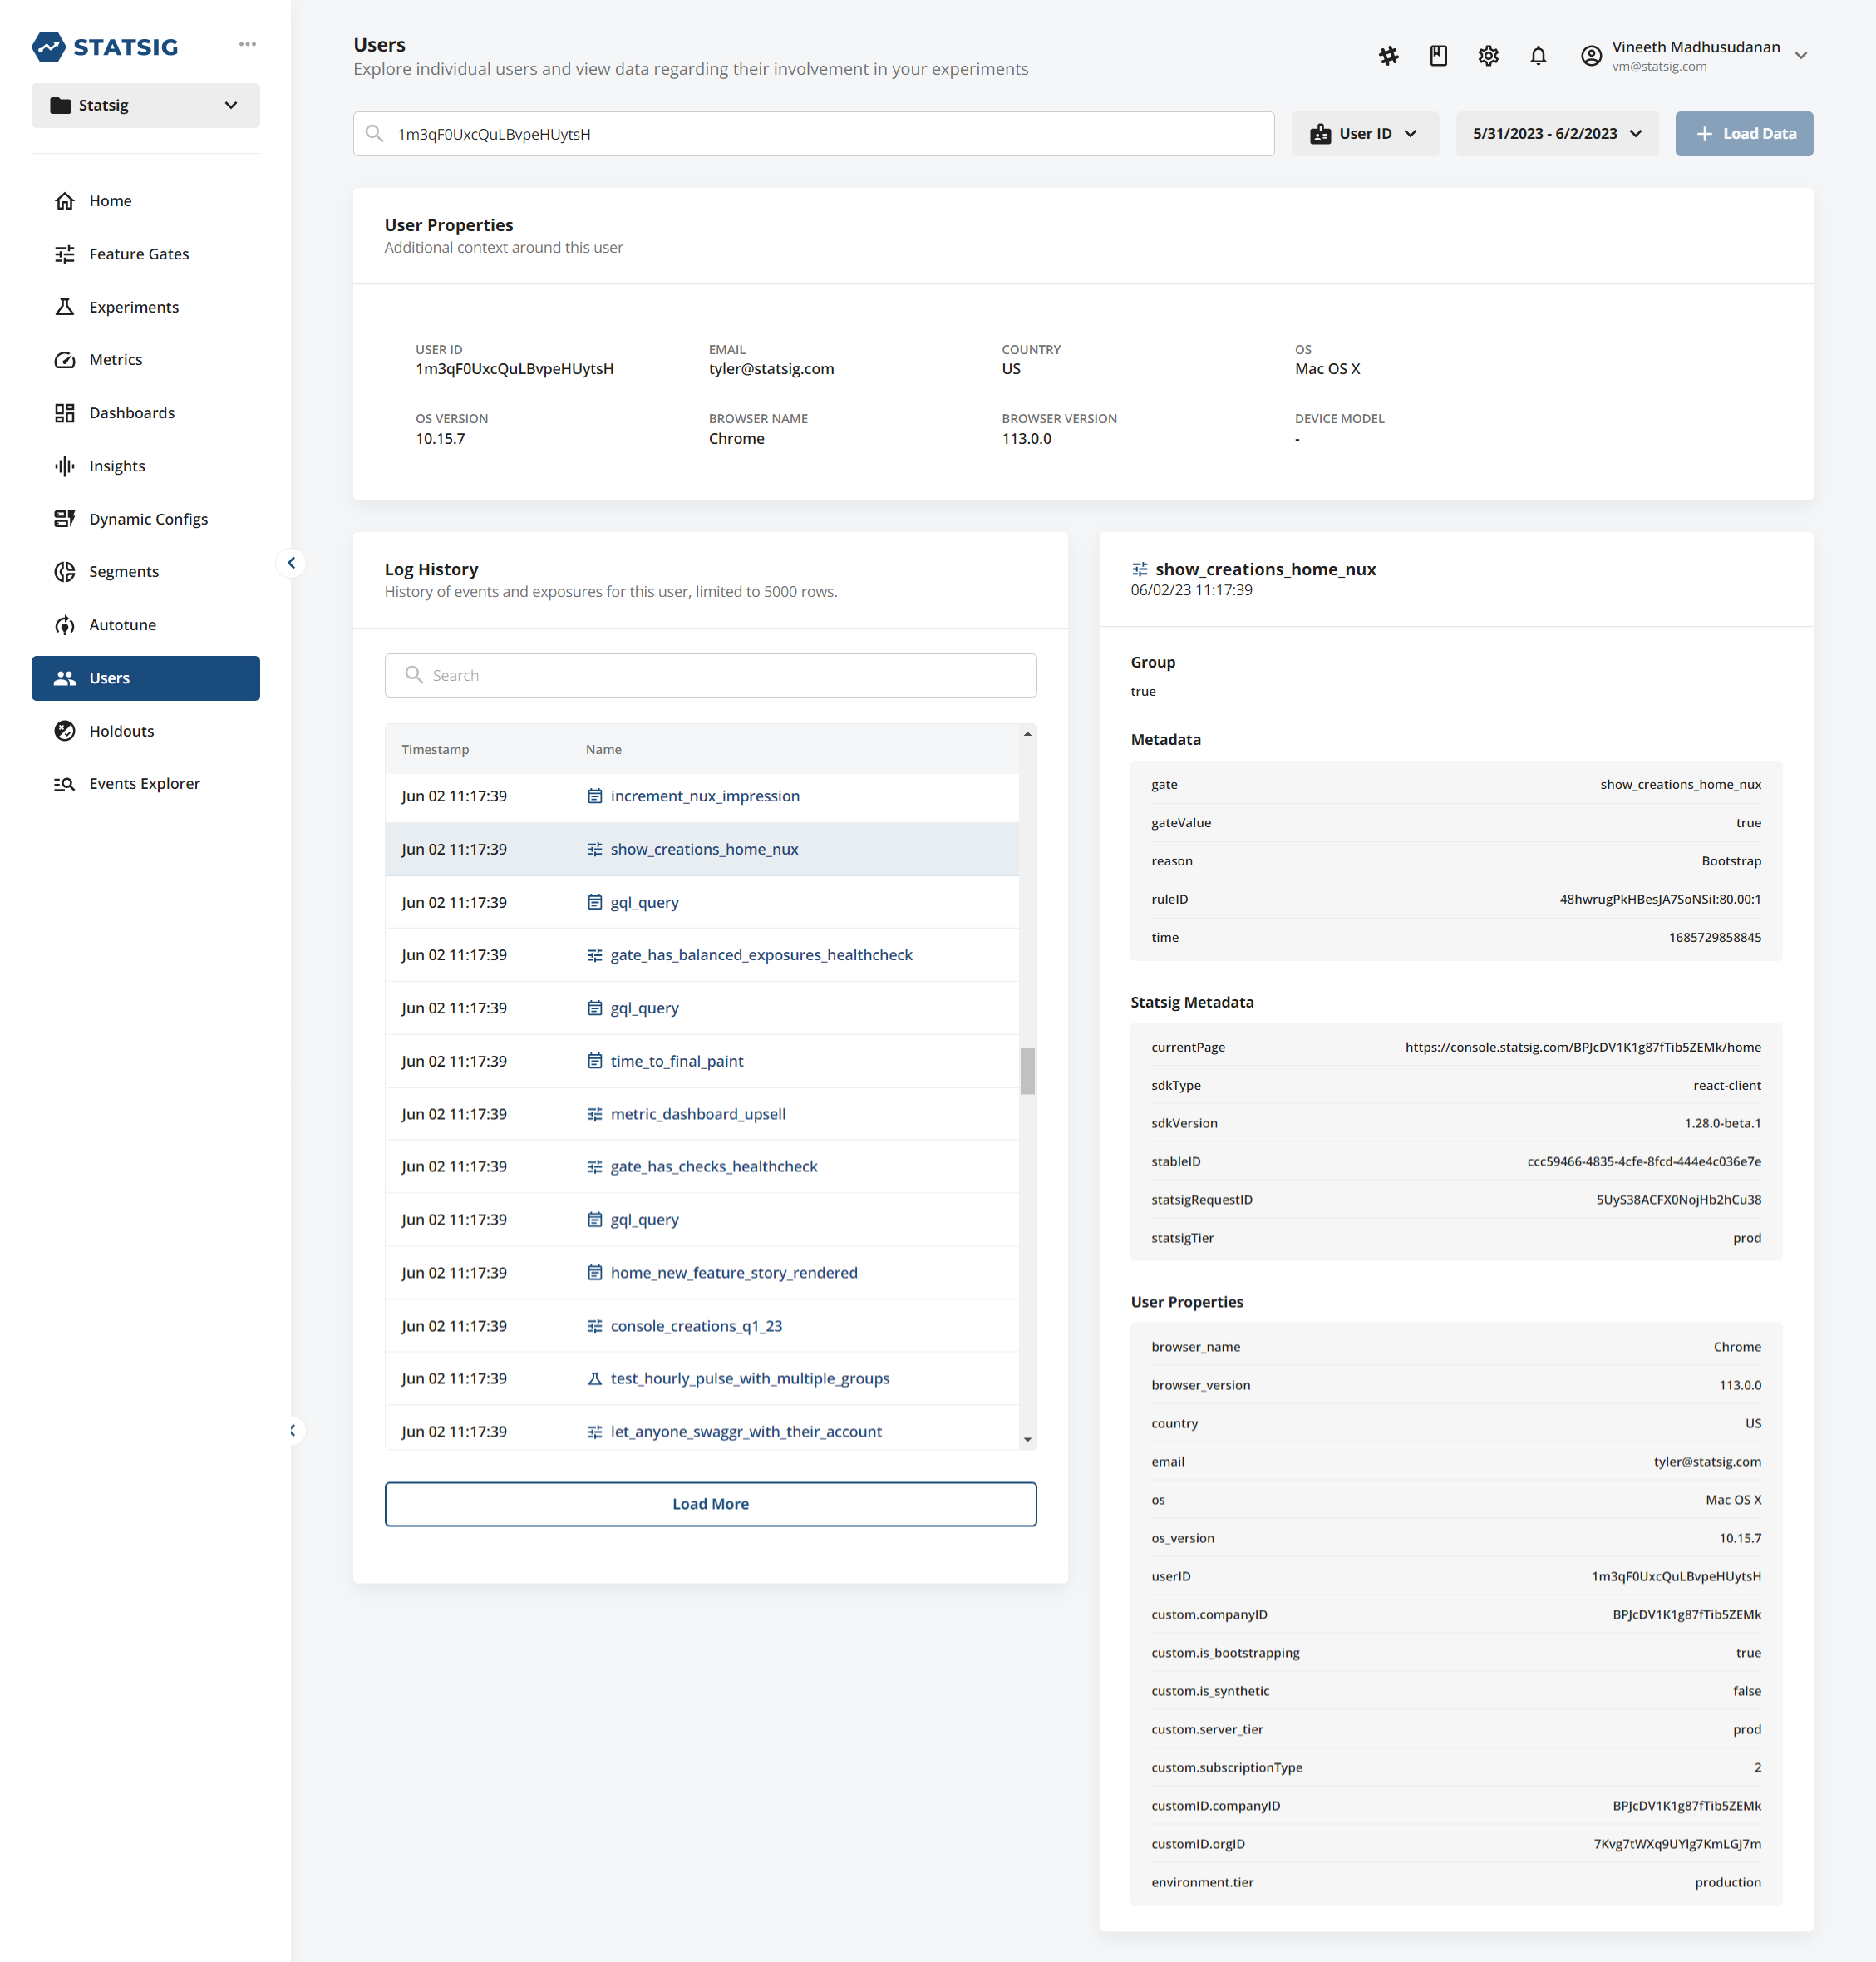Switch to the Users section

click(109, 677)
